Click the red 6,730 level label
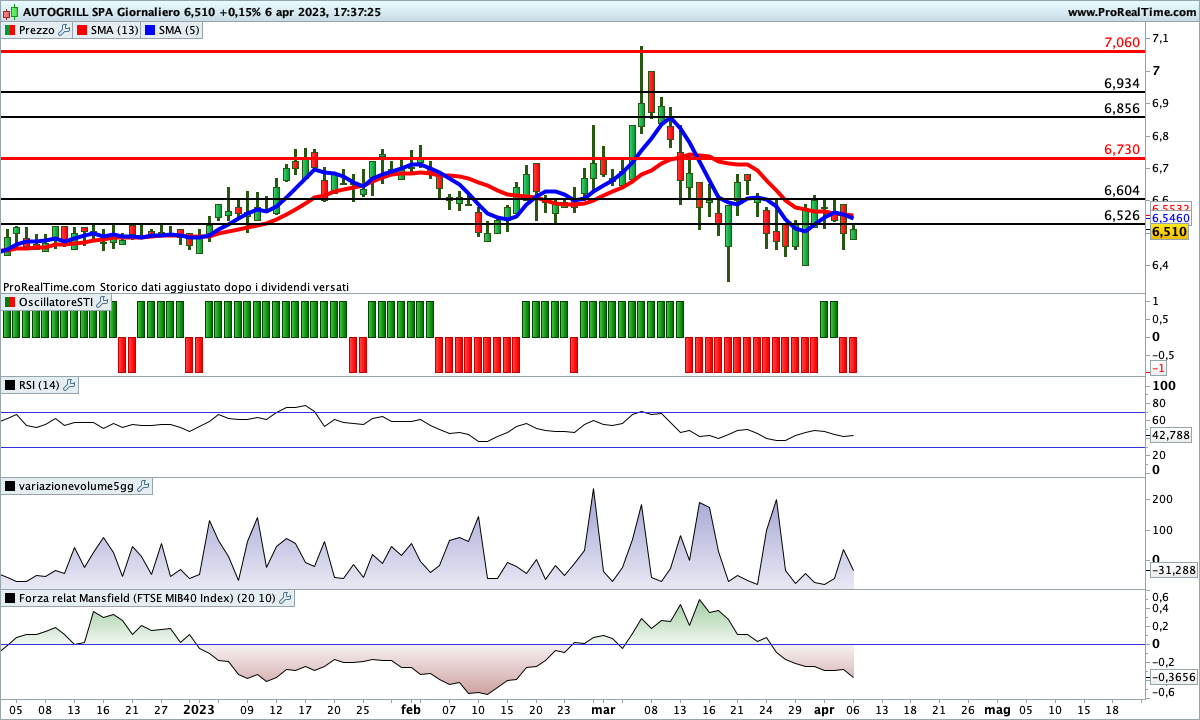The height and width of the screenshot is (720, 1200). click(x=1122, y=149)
